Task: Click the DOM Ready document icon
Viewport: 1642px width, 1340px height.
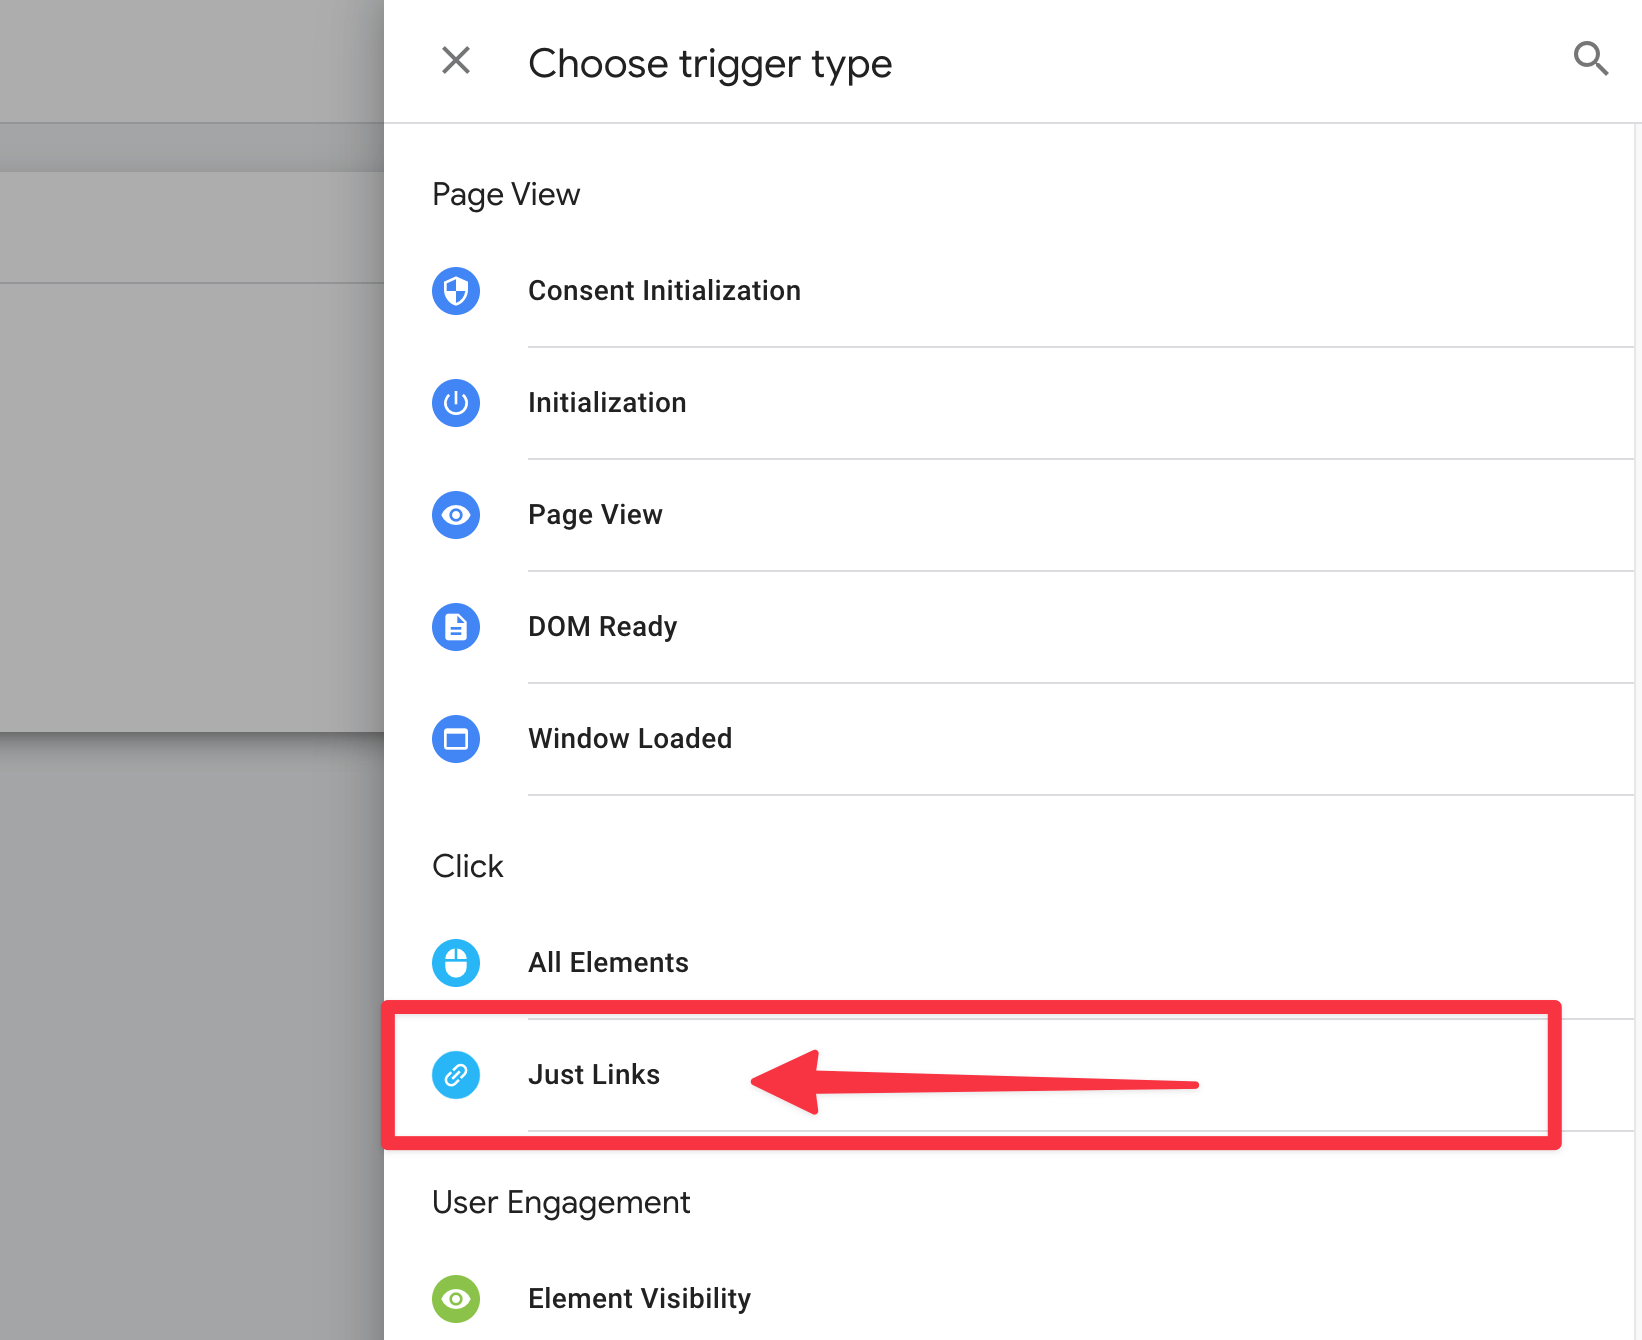Action: pos(456,627)
